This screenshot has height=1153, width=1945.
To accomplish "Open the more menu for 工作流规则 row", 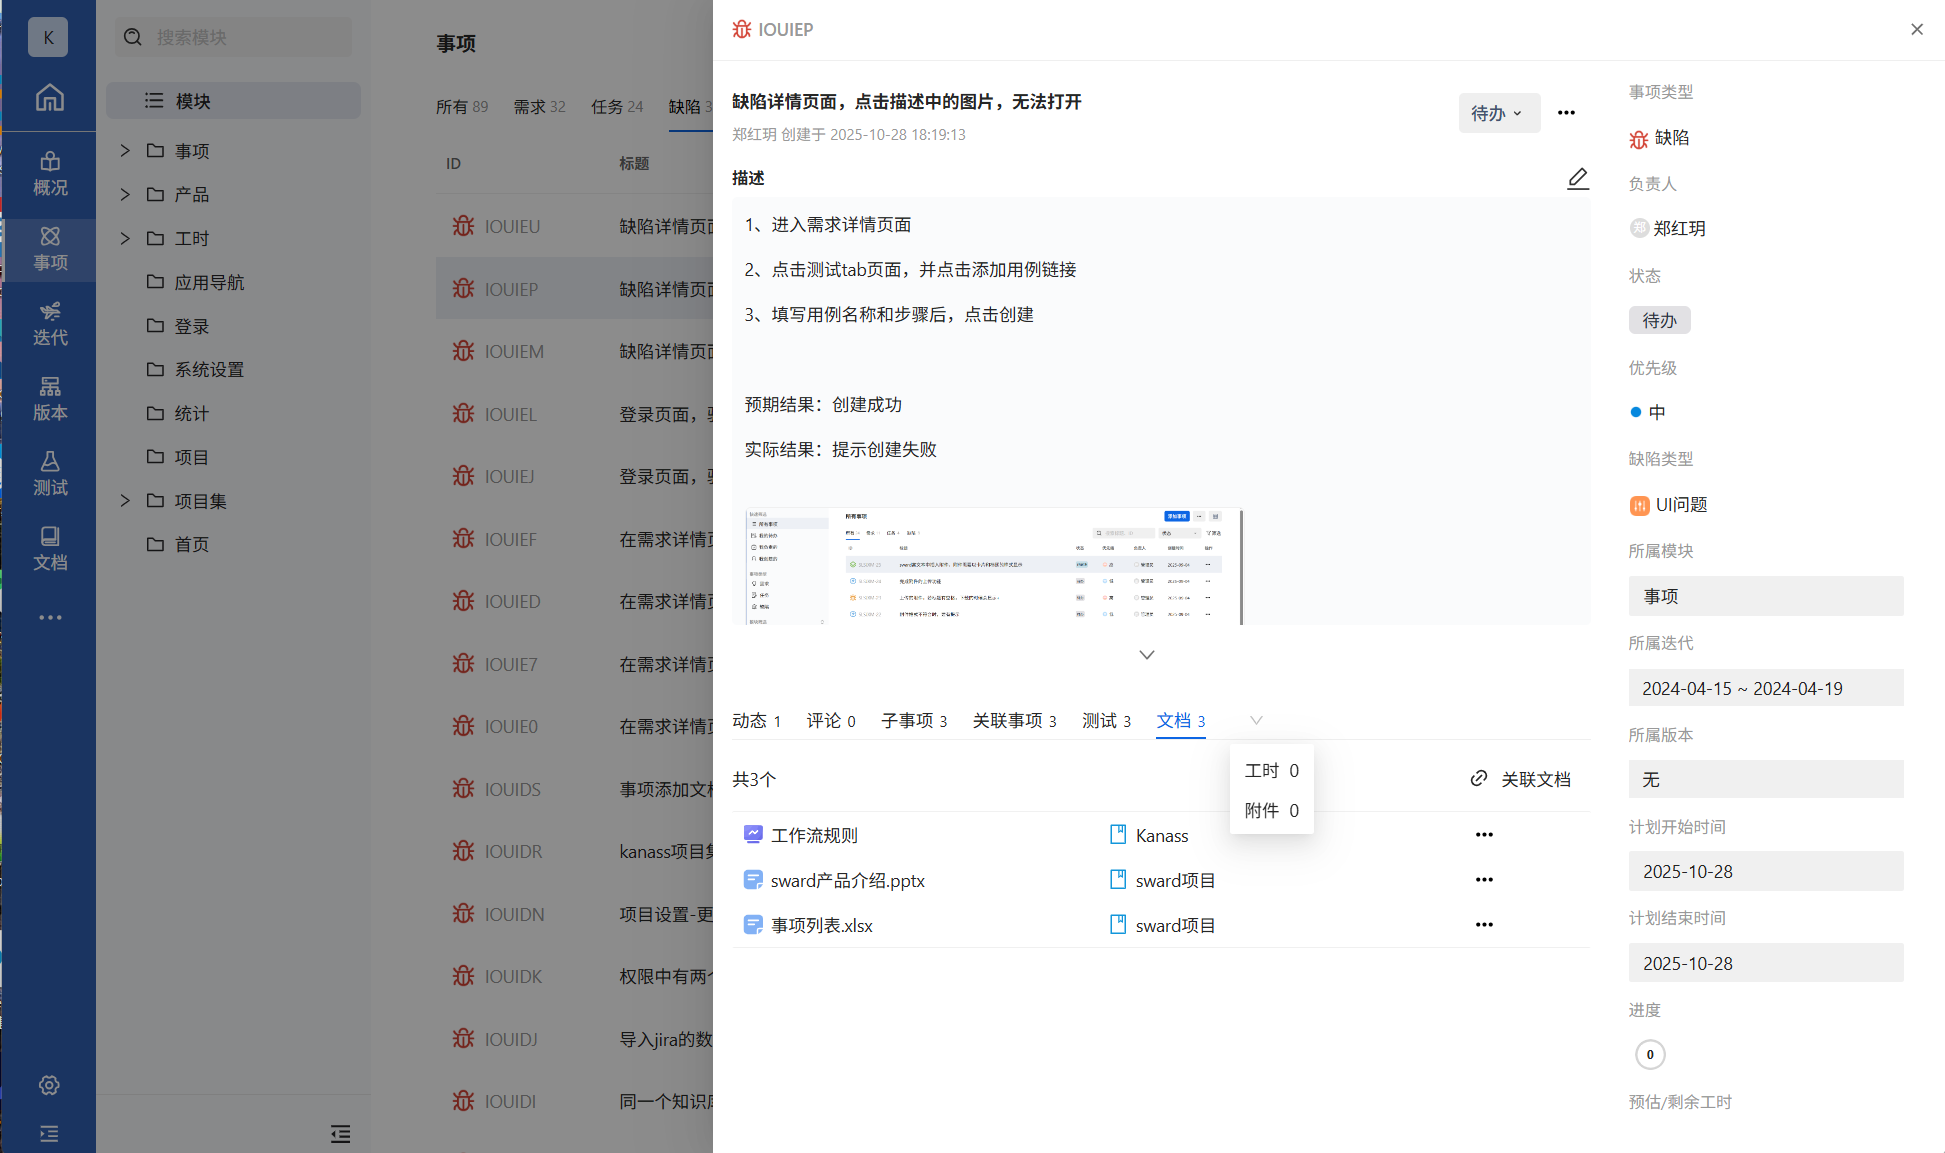I will [x=1484, y=835].
